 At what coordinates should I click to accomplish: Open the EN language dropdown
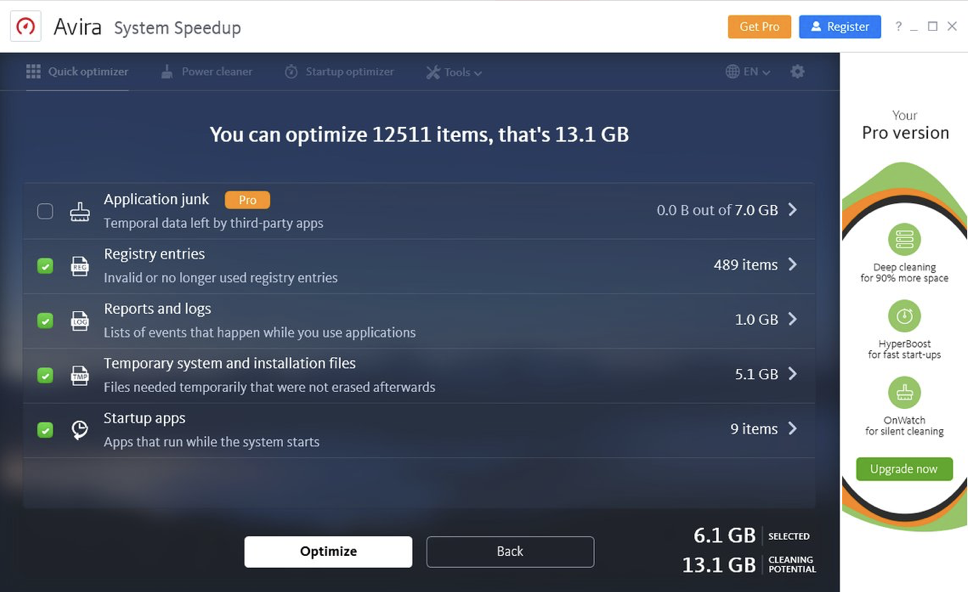point(748,72)
